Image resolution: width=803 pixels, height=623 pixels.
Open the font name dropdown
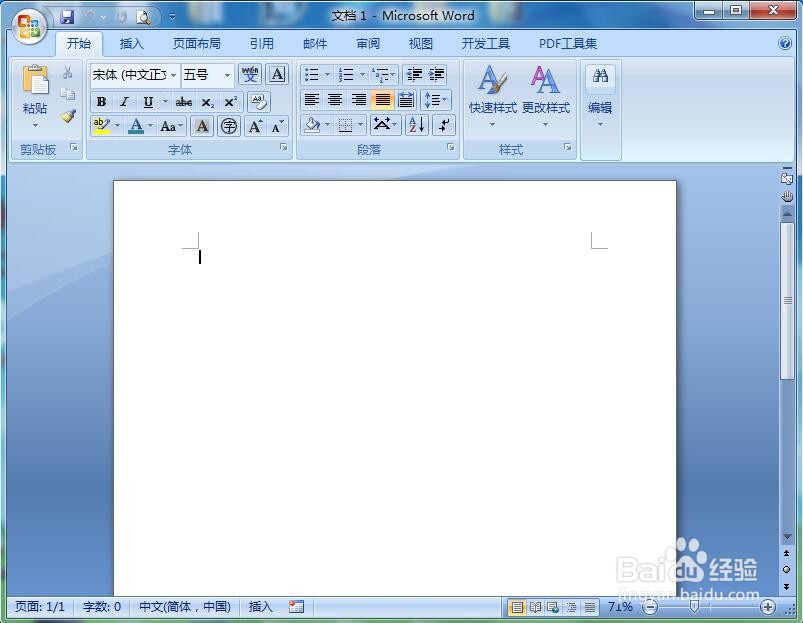(174, 75)
